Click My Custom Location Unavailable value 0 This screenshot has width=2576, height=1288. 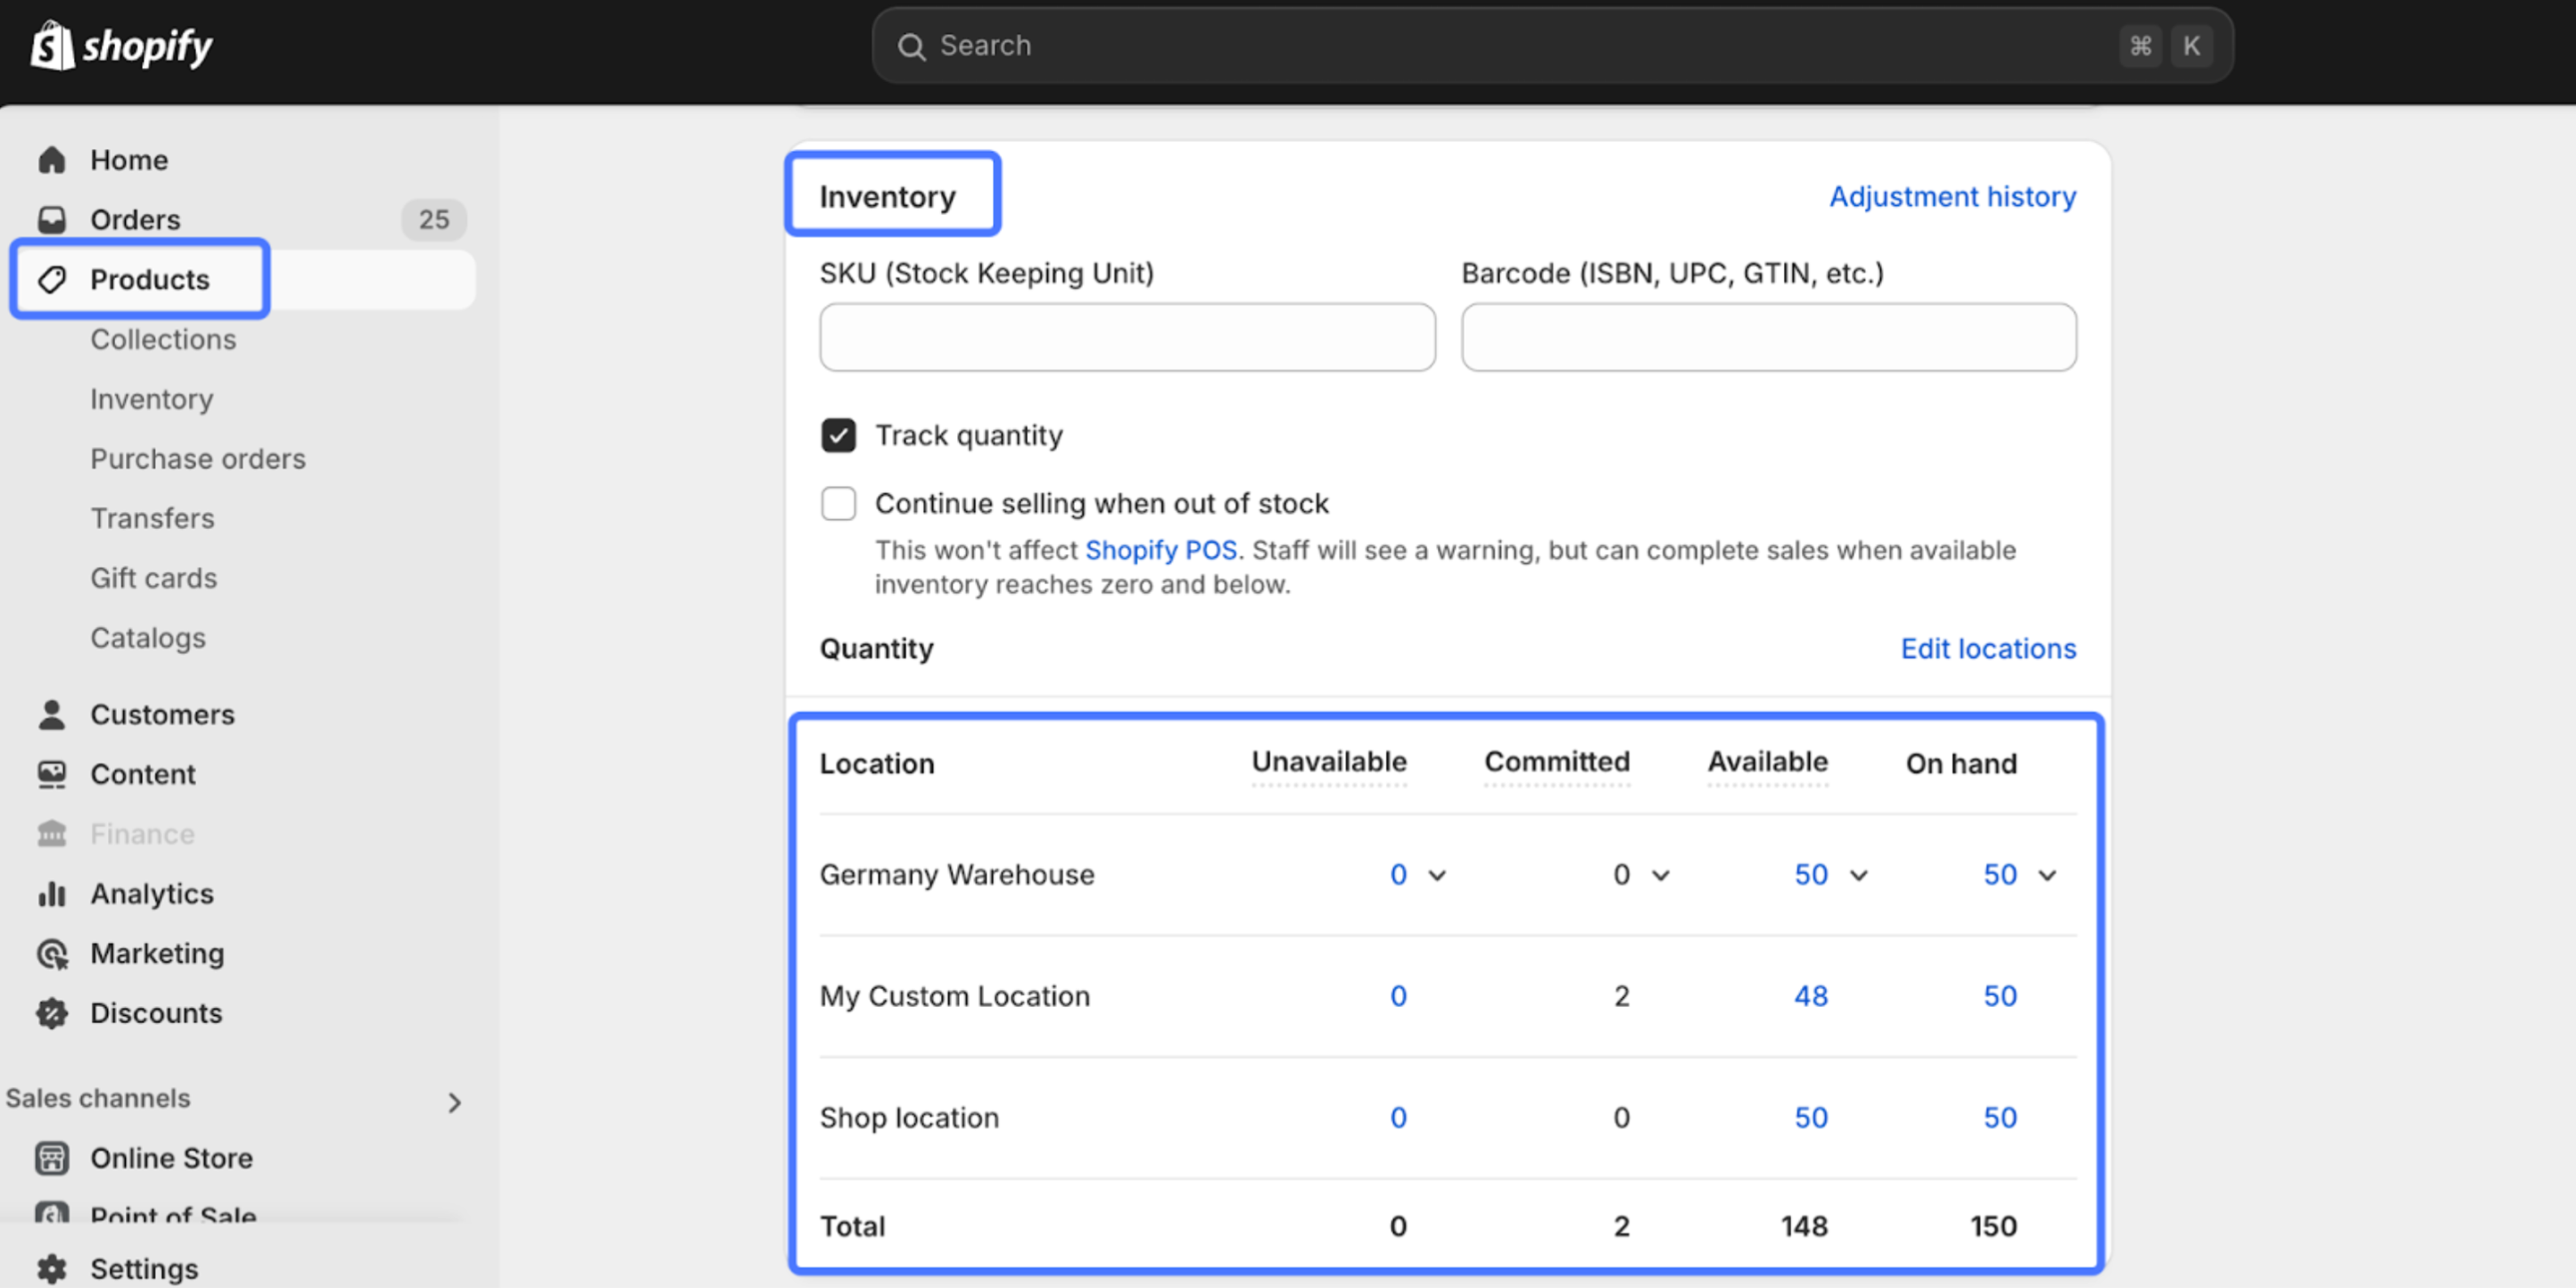(x=1398, y=996)
